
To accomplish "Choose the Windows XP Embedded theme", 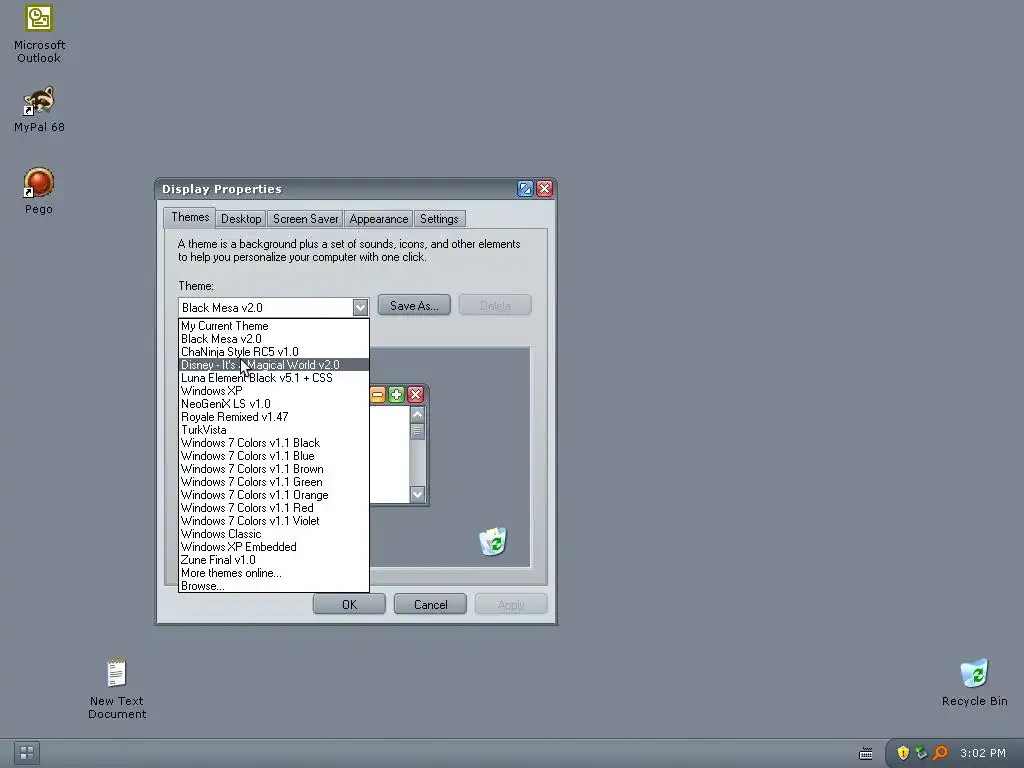I will 274,547.
